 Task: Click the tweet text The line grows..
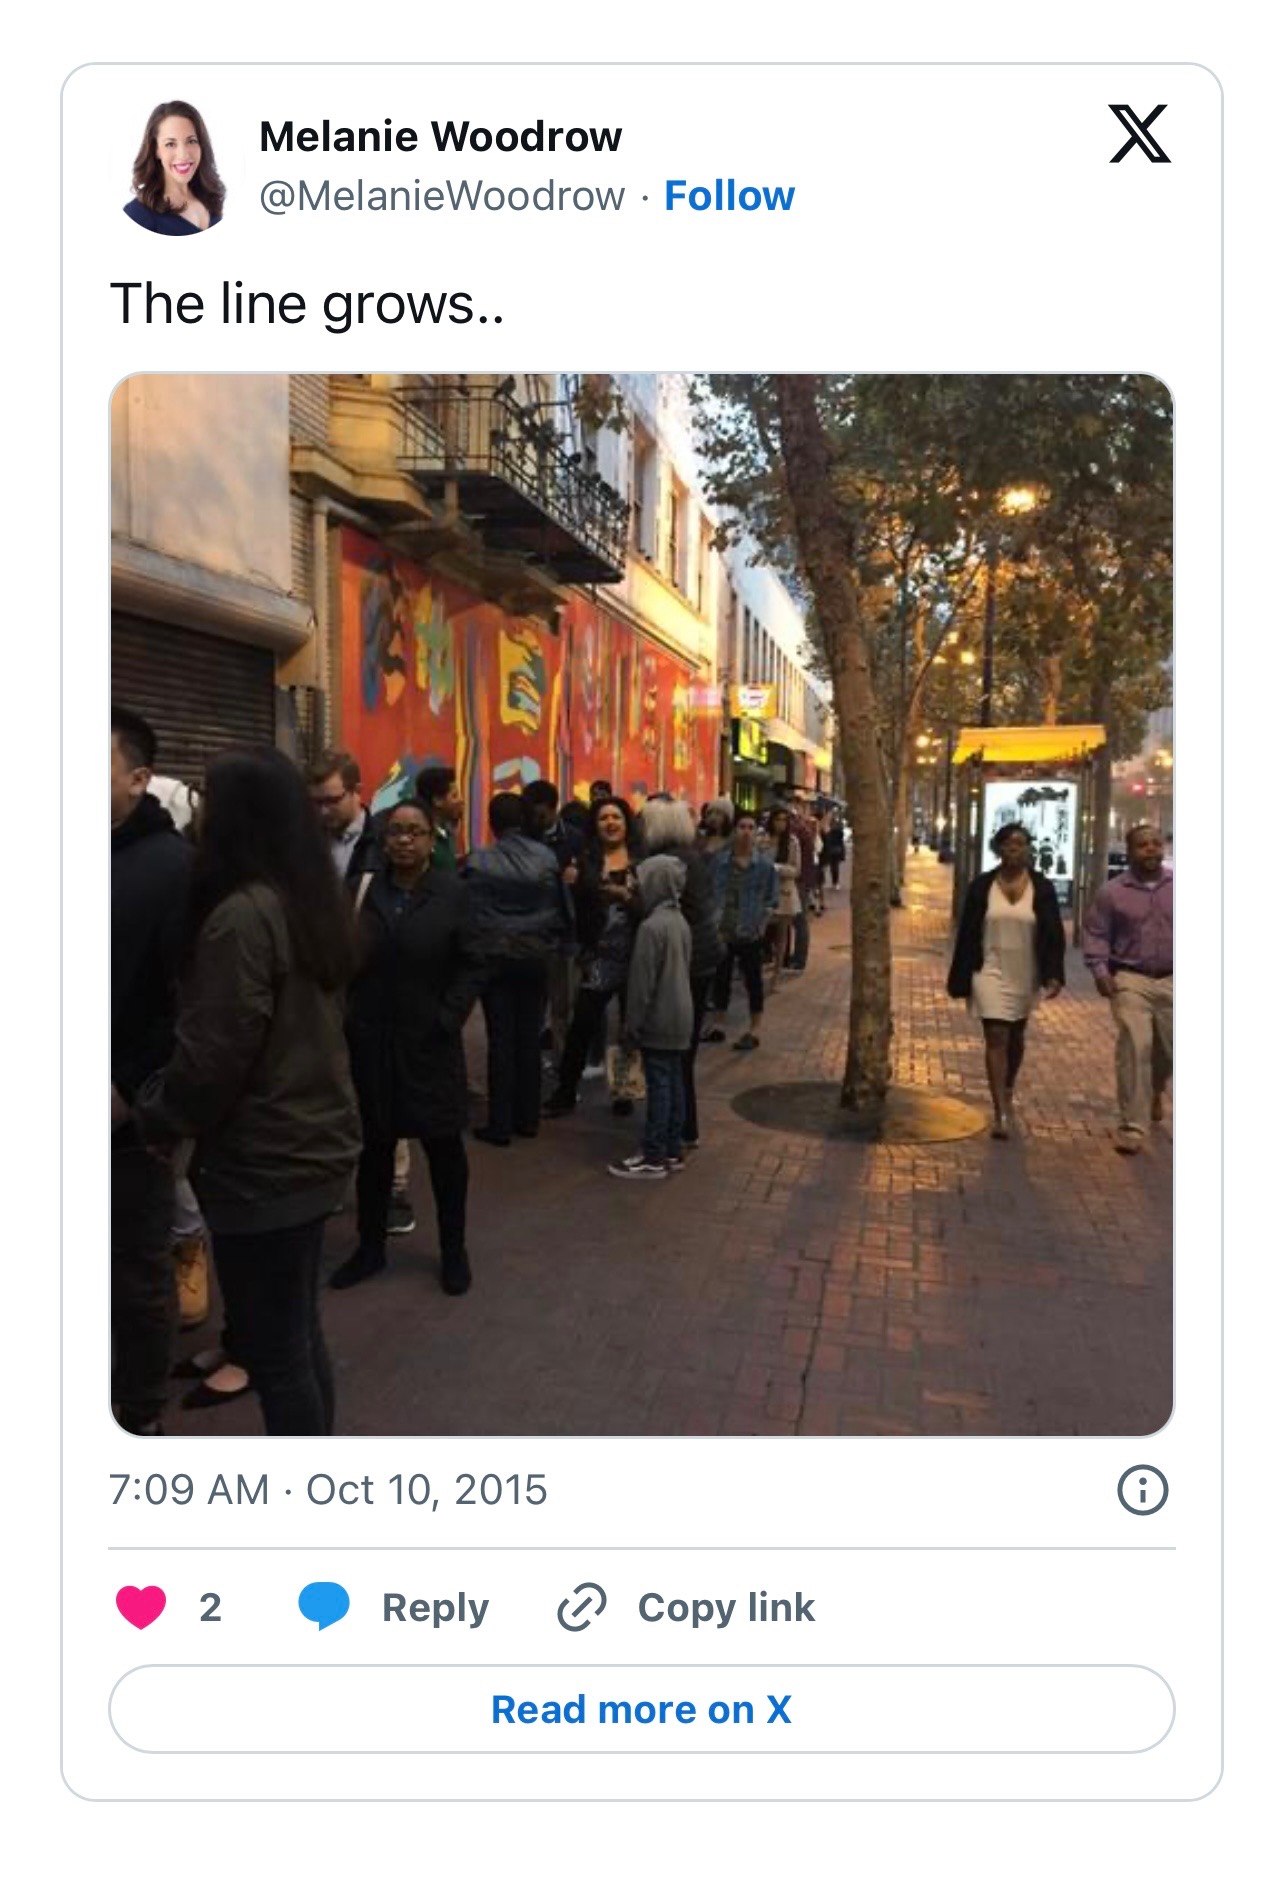point(307,304)
